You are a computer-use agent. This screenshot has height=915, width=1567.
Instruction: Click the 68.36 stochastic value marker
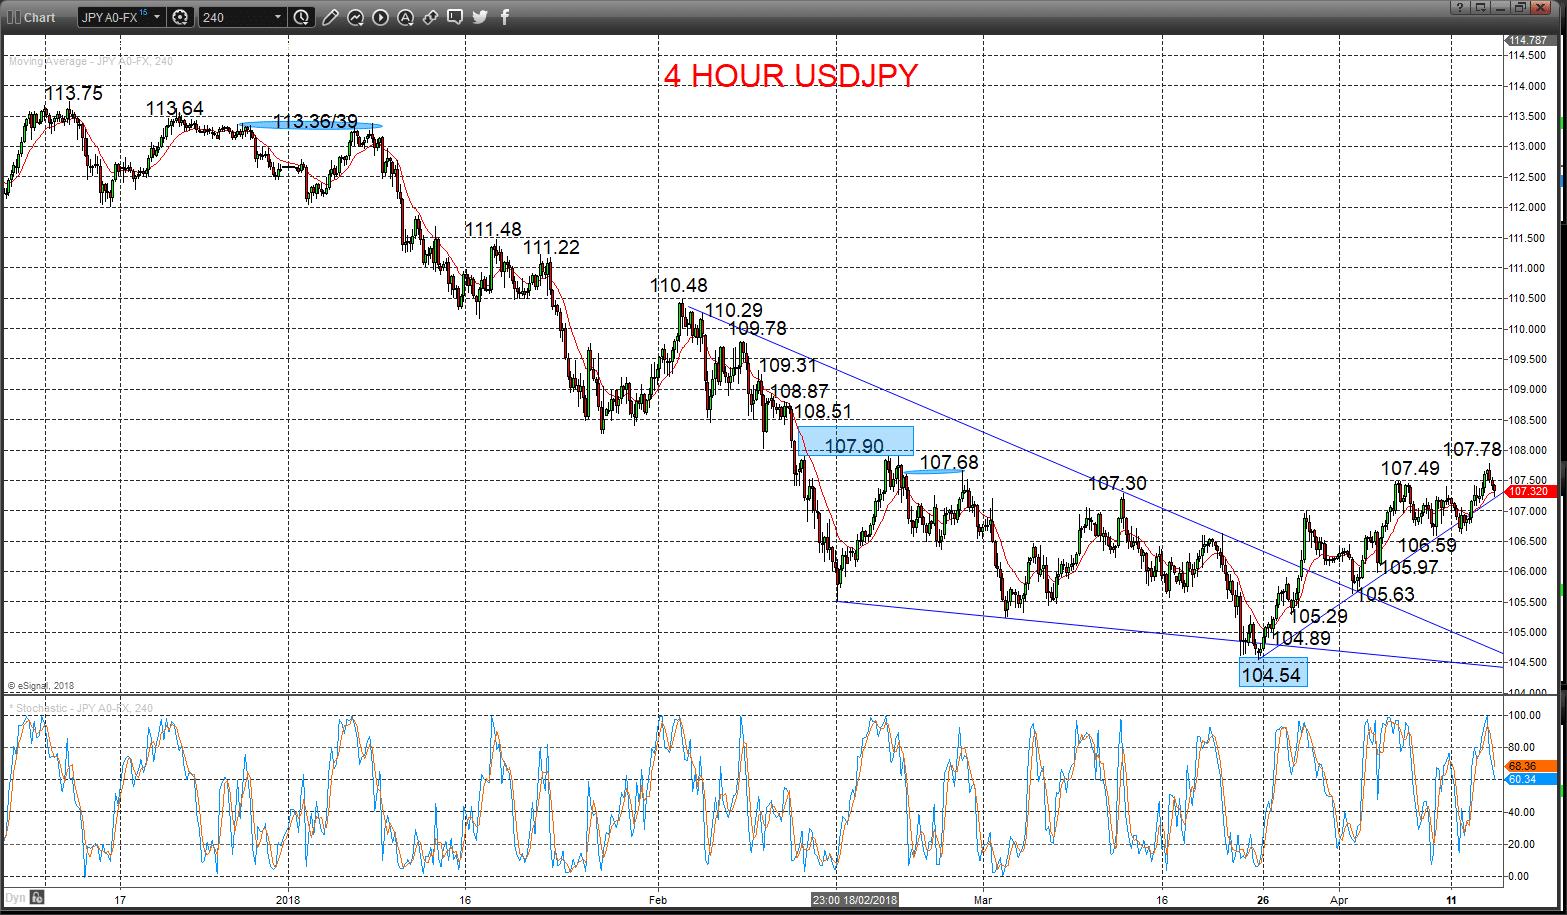point(1530,766)
